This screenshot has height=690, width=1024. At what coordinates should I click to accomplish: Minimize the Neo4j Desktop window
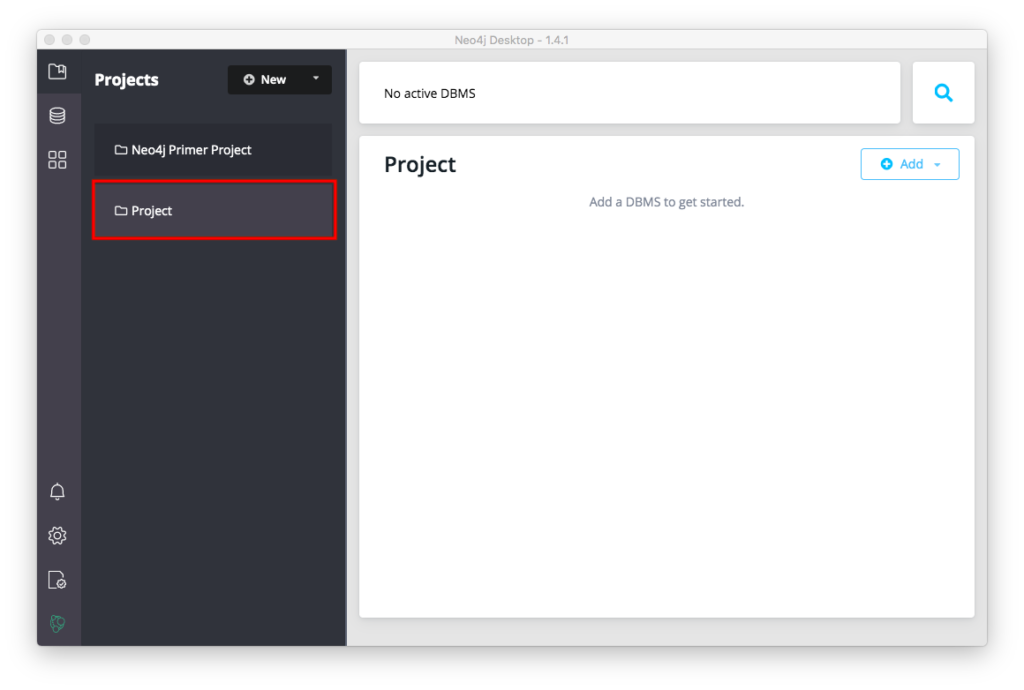point(67,39)
